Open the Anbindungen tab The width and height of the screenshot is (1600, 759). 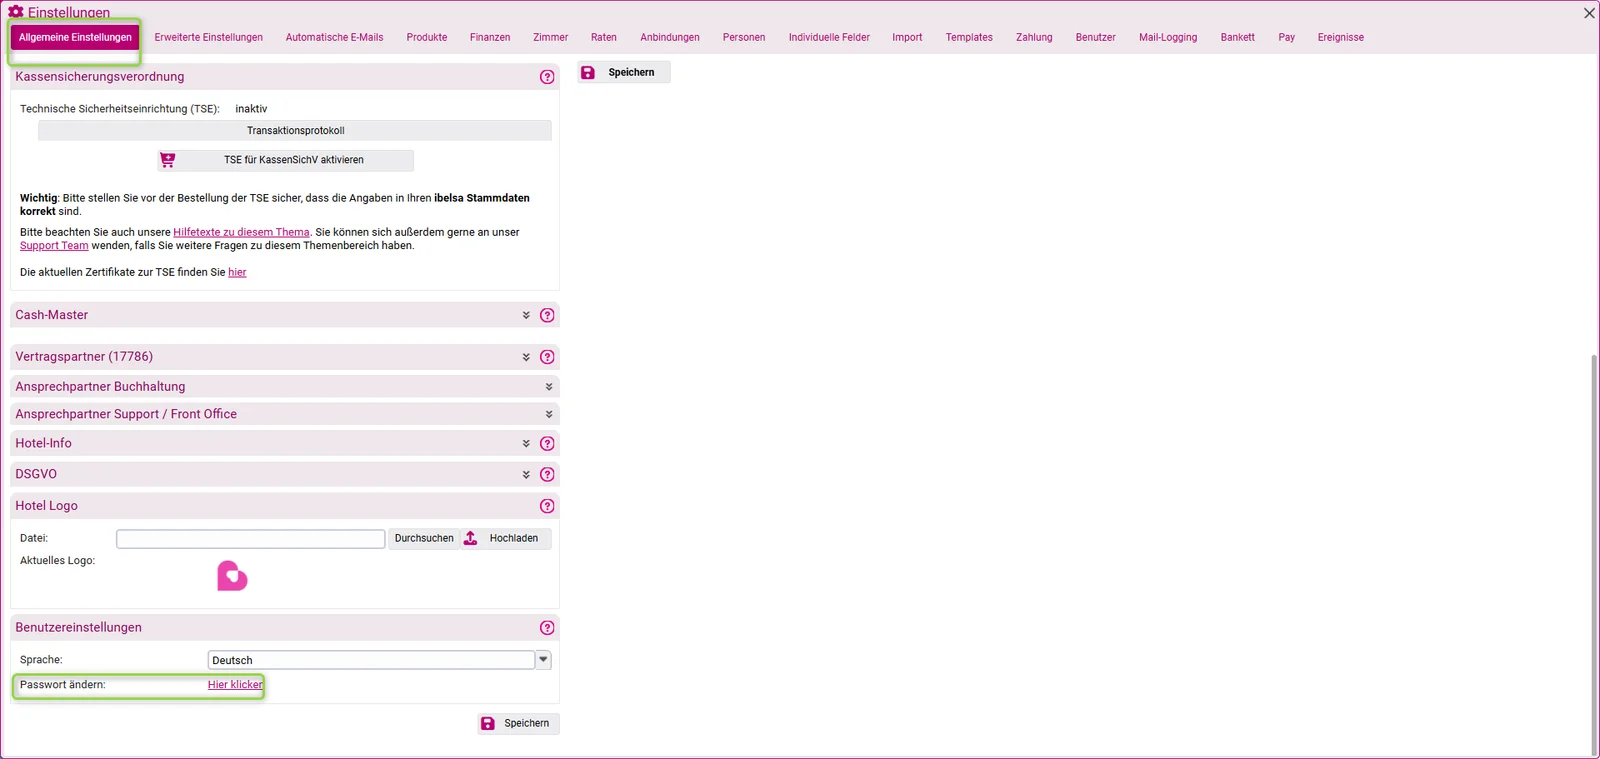pos(670,38)
